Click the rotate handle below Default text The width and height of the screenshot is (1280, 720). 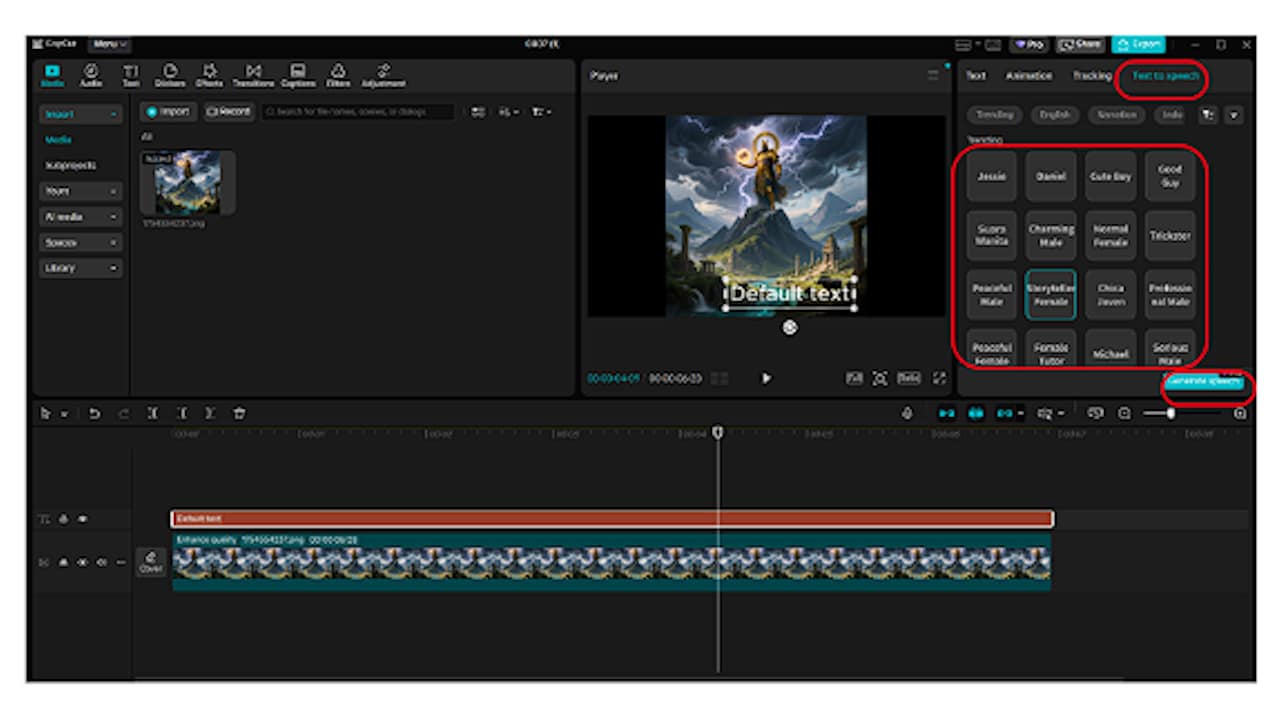[x=790, y=327]
